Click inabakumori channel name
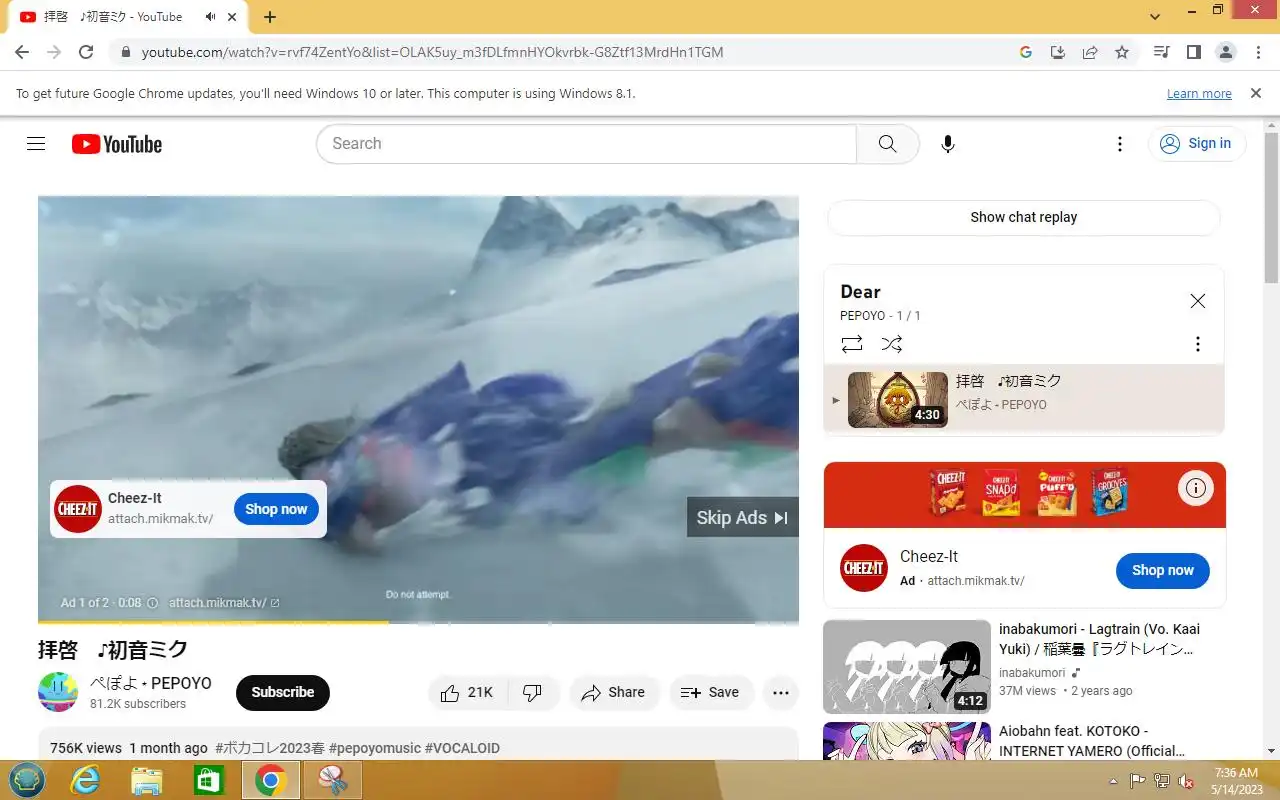Viewport: 1280px width, 800px height. pos(1032,673)
